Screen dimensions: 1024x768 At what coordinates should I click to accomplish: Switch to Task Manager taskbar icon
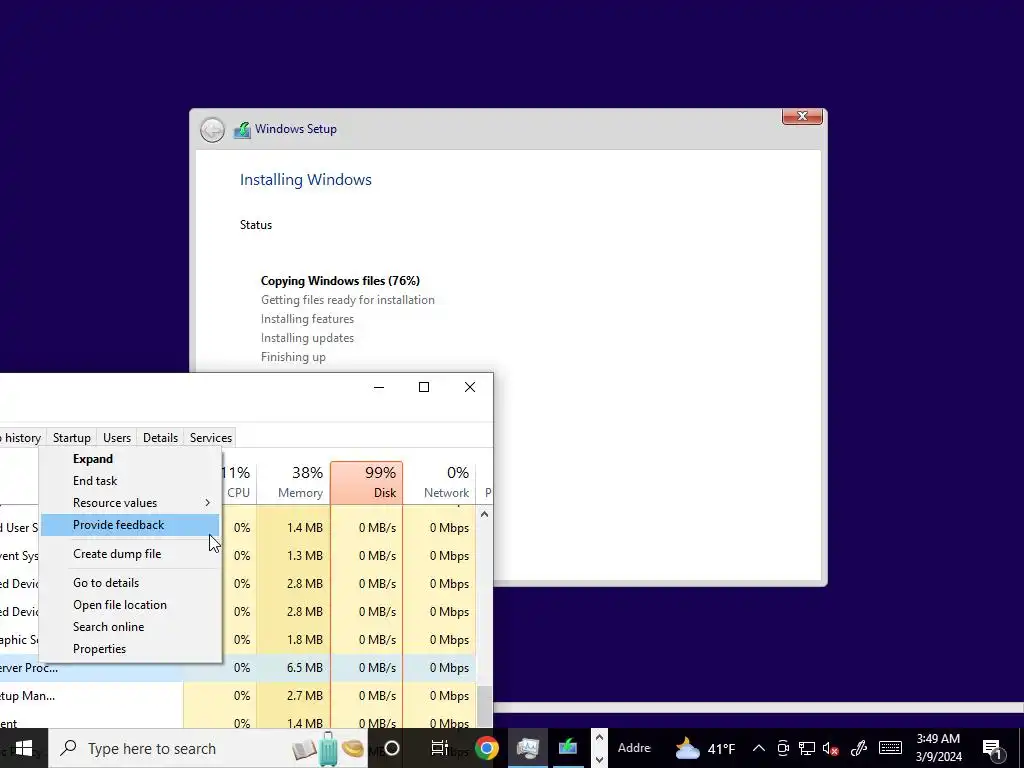(x=528, y=748)
